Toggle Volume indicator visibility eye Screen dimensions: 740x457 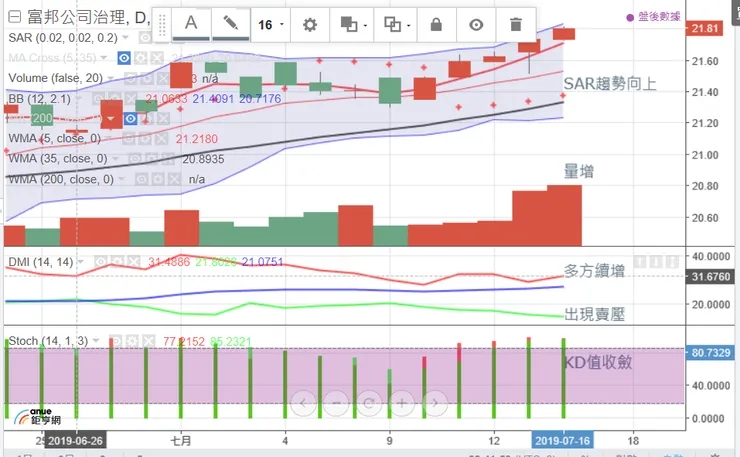(131, 78)
